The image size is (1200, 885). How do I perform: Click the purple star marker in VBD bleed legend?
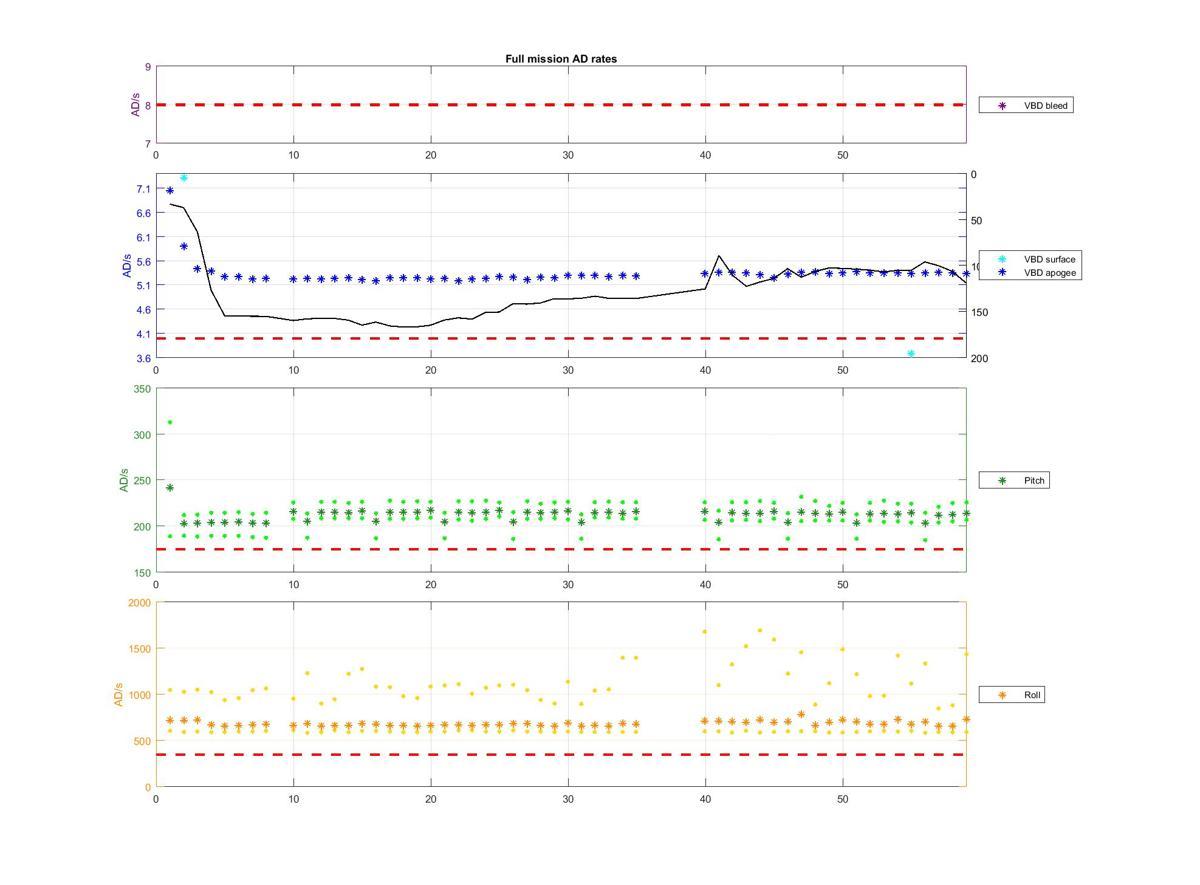click(x=1002, y=105)
